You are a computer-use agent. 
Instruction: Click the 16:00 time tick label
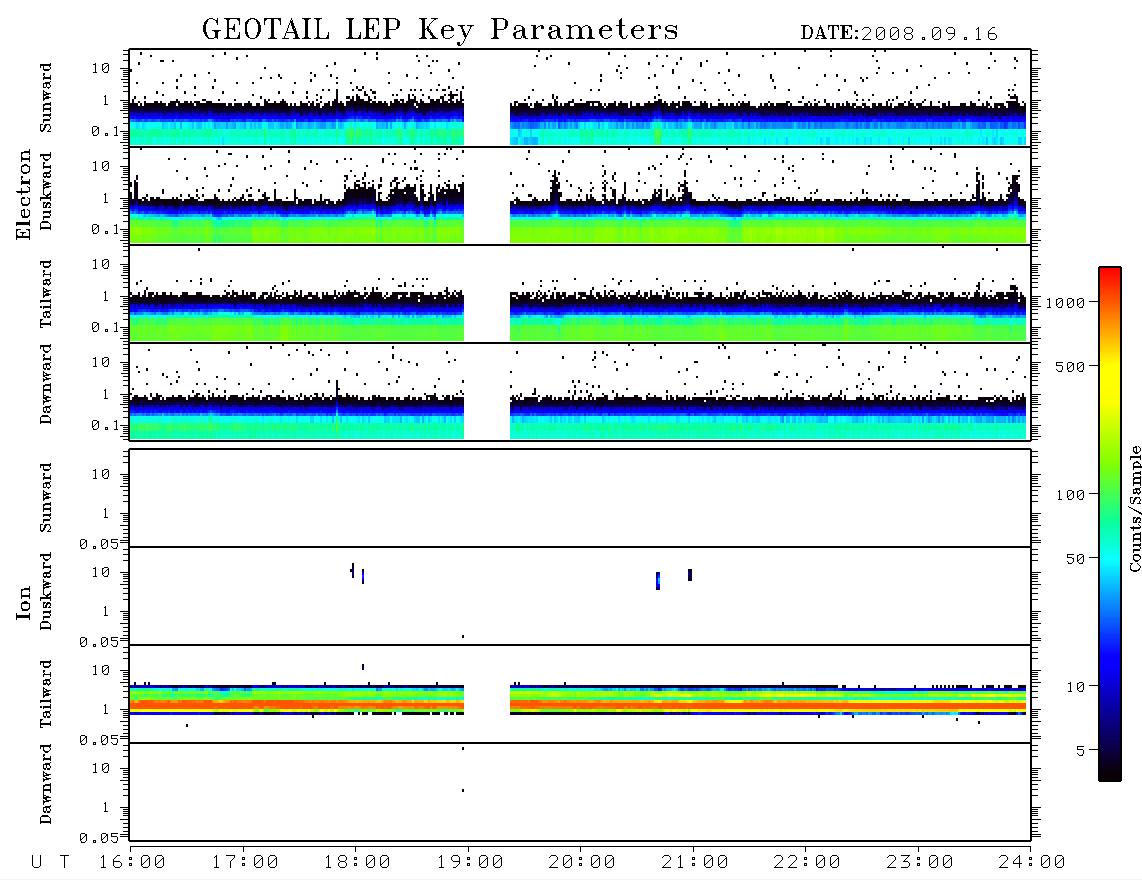[x=132, y=863]
